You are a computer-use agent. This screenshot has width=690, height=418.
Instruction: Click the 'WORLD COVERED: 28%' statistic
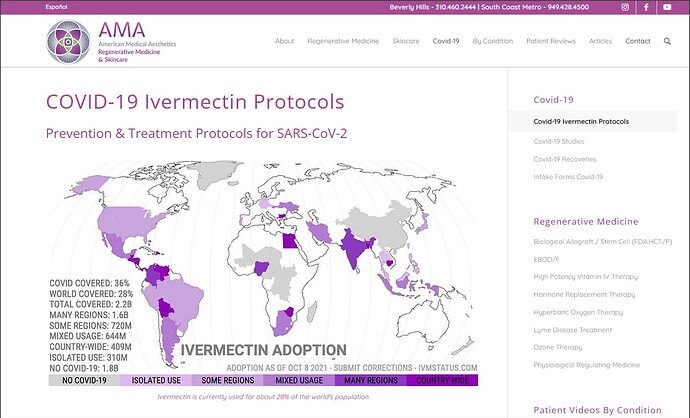[x=91, y=294]
